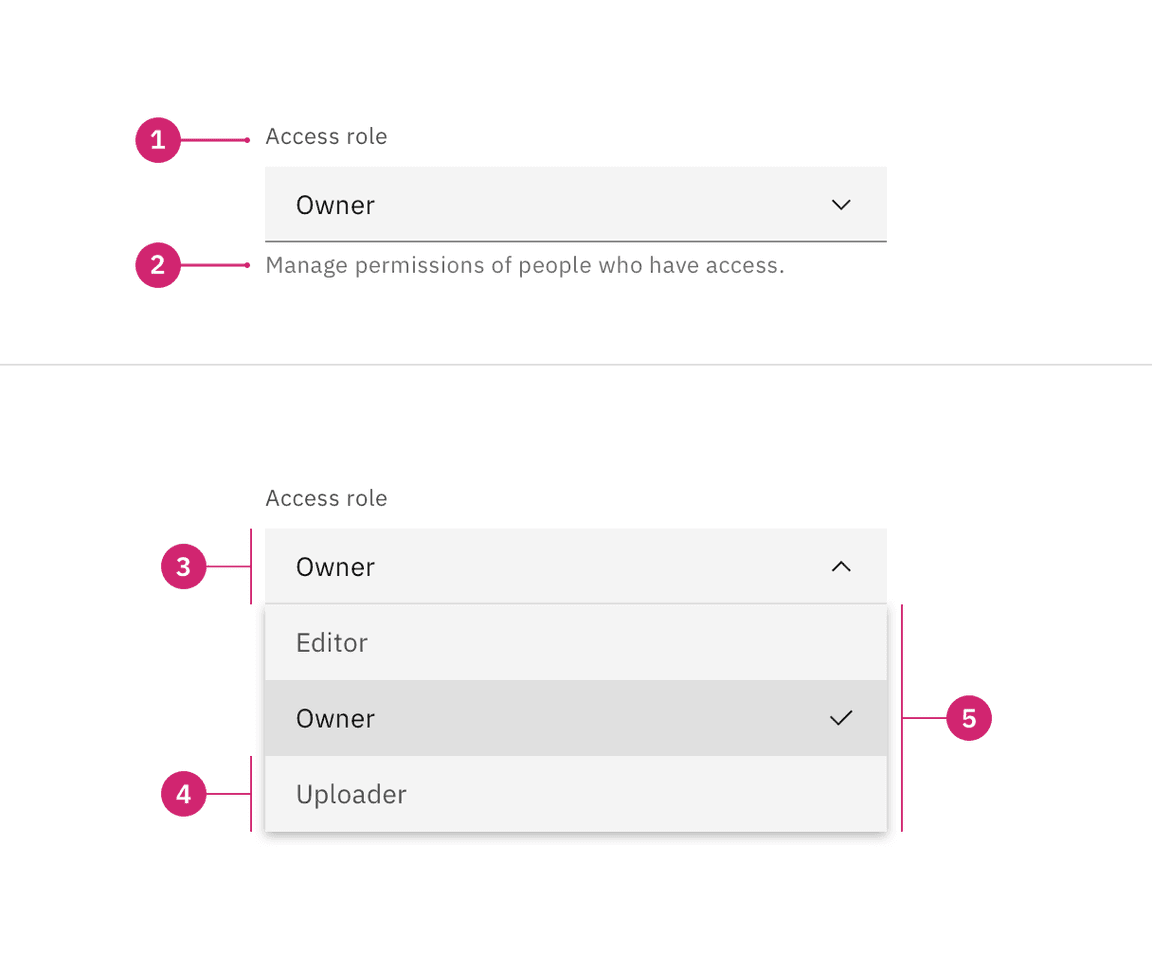Viewport: 1152px width, 970px height.
Task: Expand the closed dropdown using its down chevron
Action: pos(841,205)
